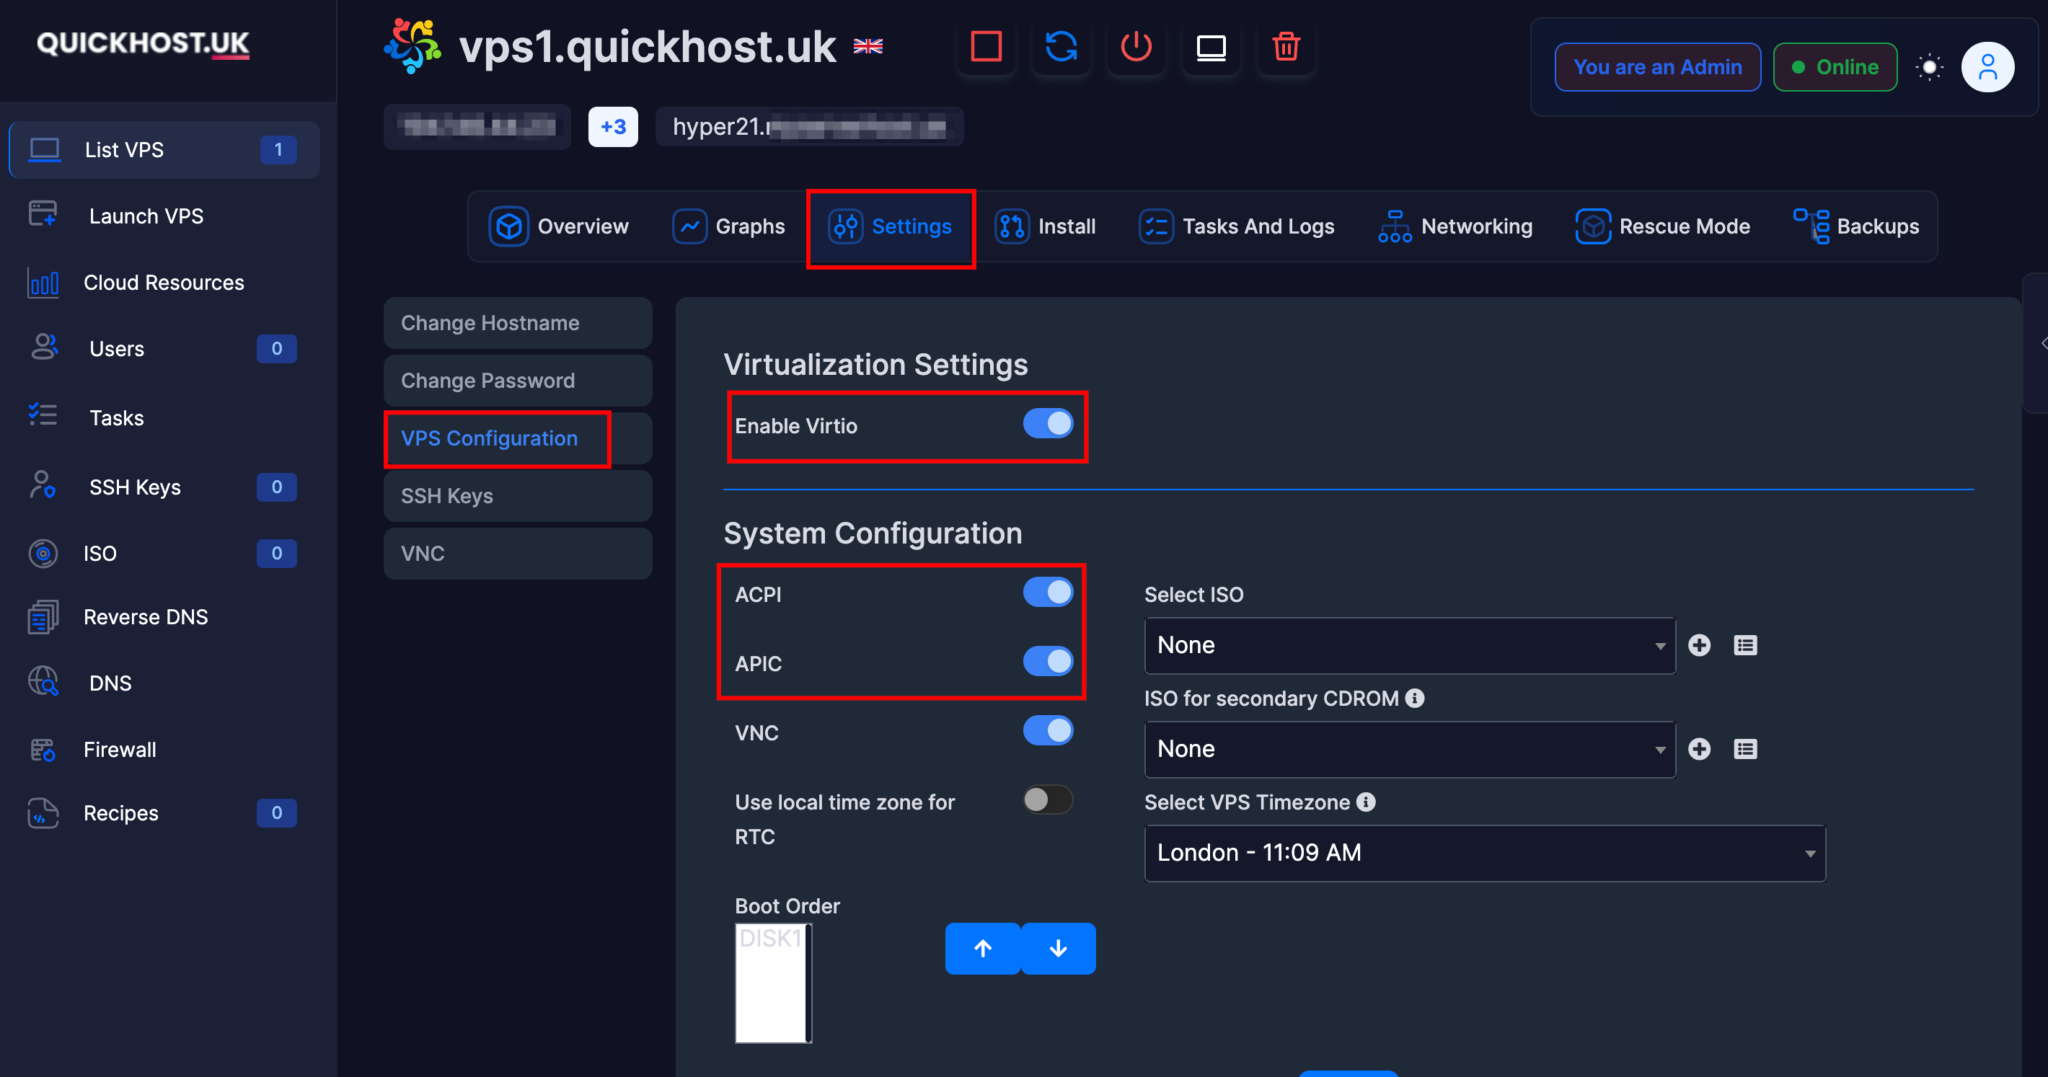This screenshot has width=2048, height=1077.
Task: Toggle light/dark theme sun icon
Action: point(1929,67)
